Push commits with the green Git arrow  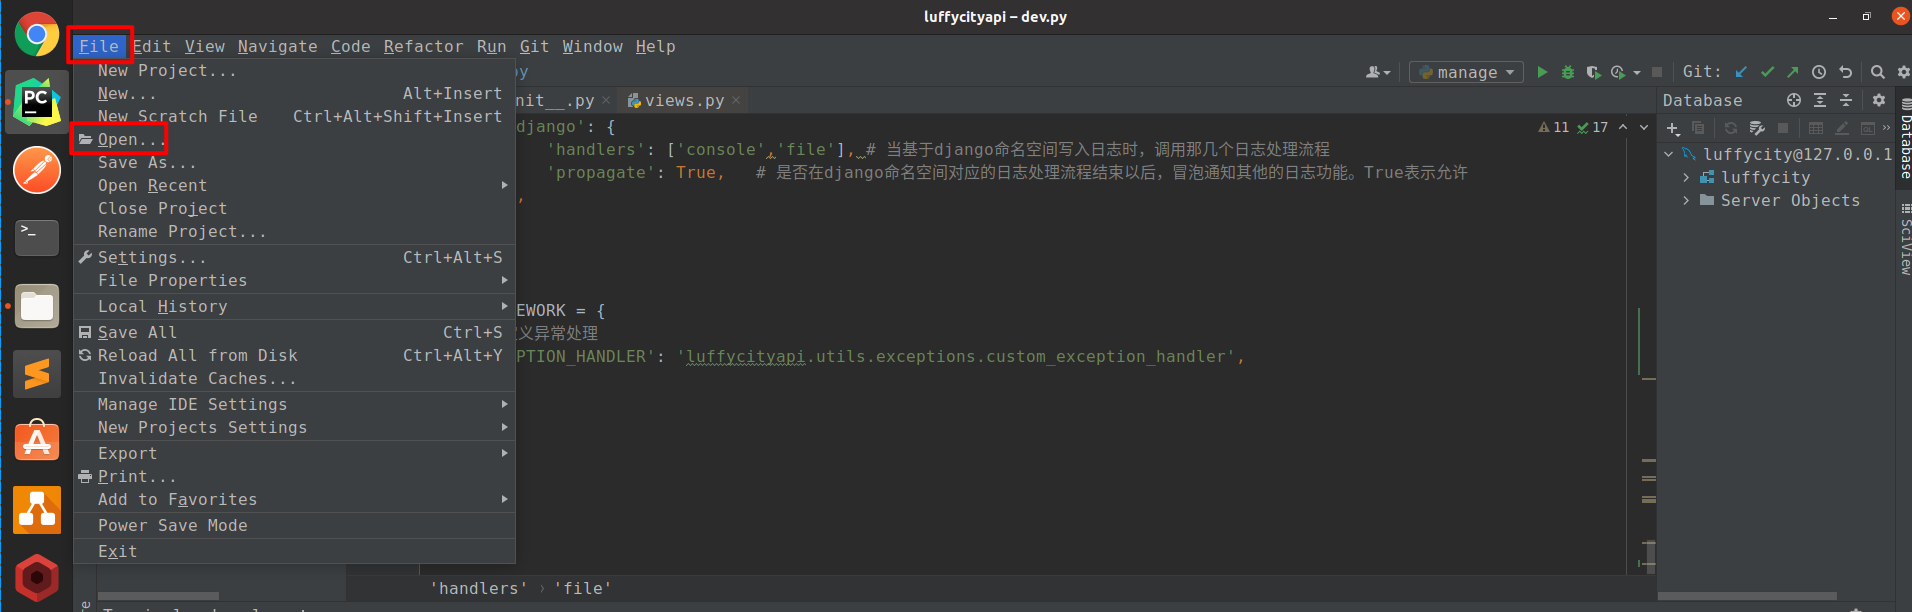tap(1793, 72)
